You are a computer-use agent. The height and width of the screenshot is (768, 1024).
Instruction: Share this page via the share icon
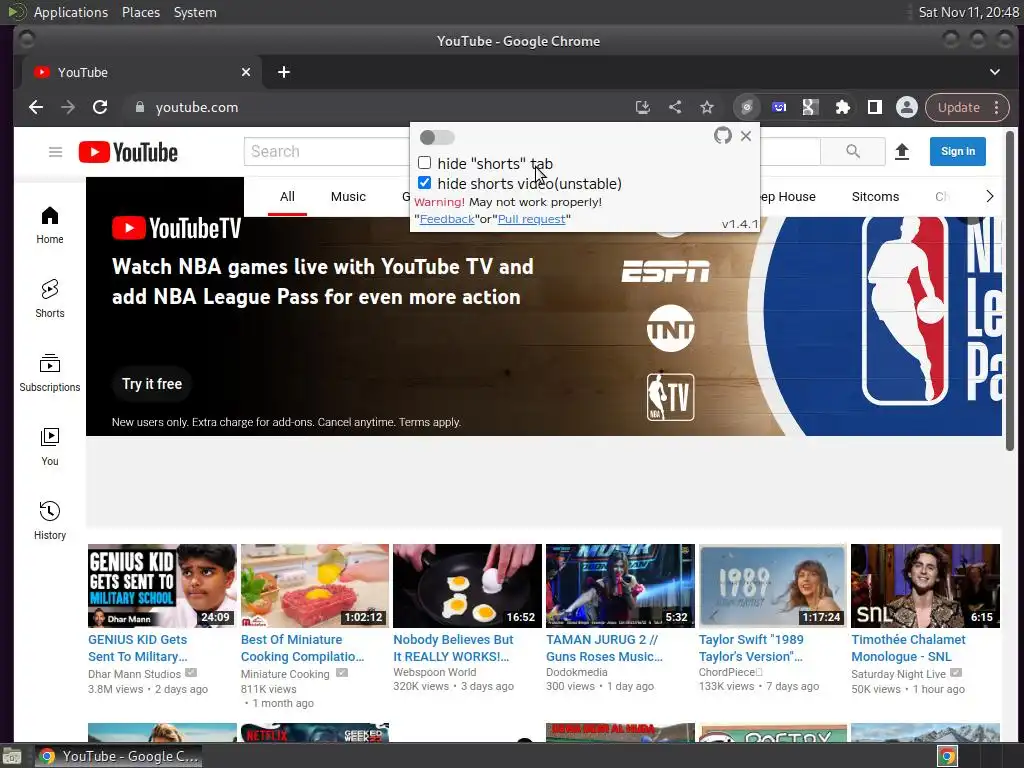[675, 107]
